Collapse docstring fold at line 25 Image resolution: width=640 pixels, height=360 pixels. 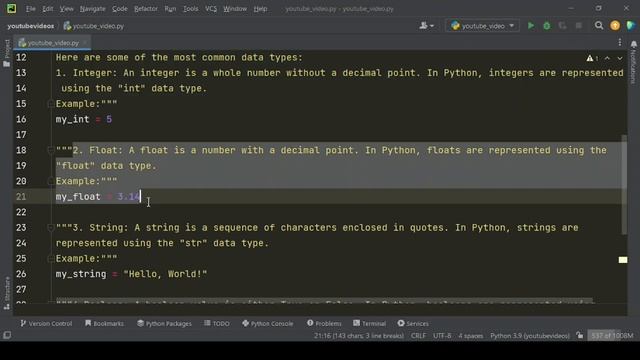click(51, 259)
